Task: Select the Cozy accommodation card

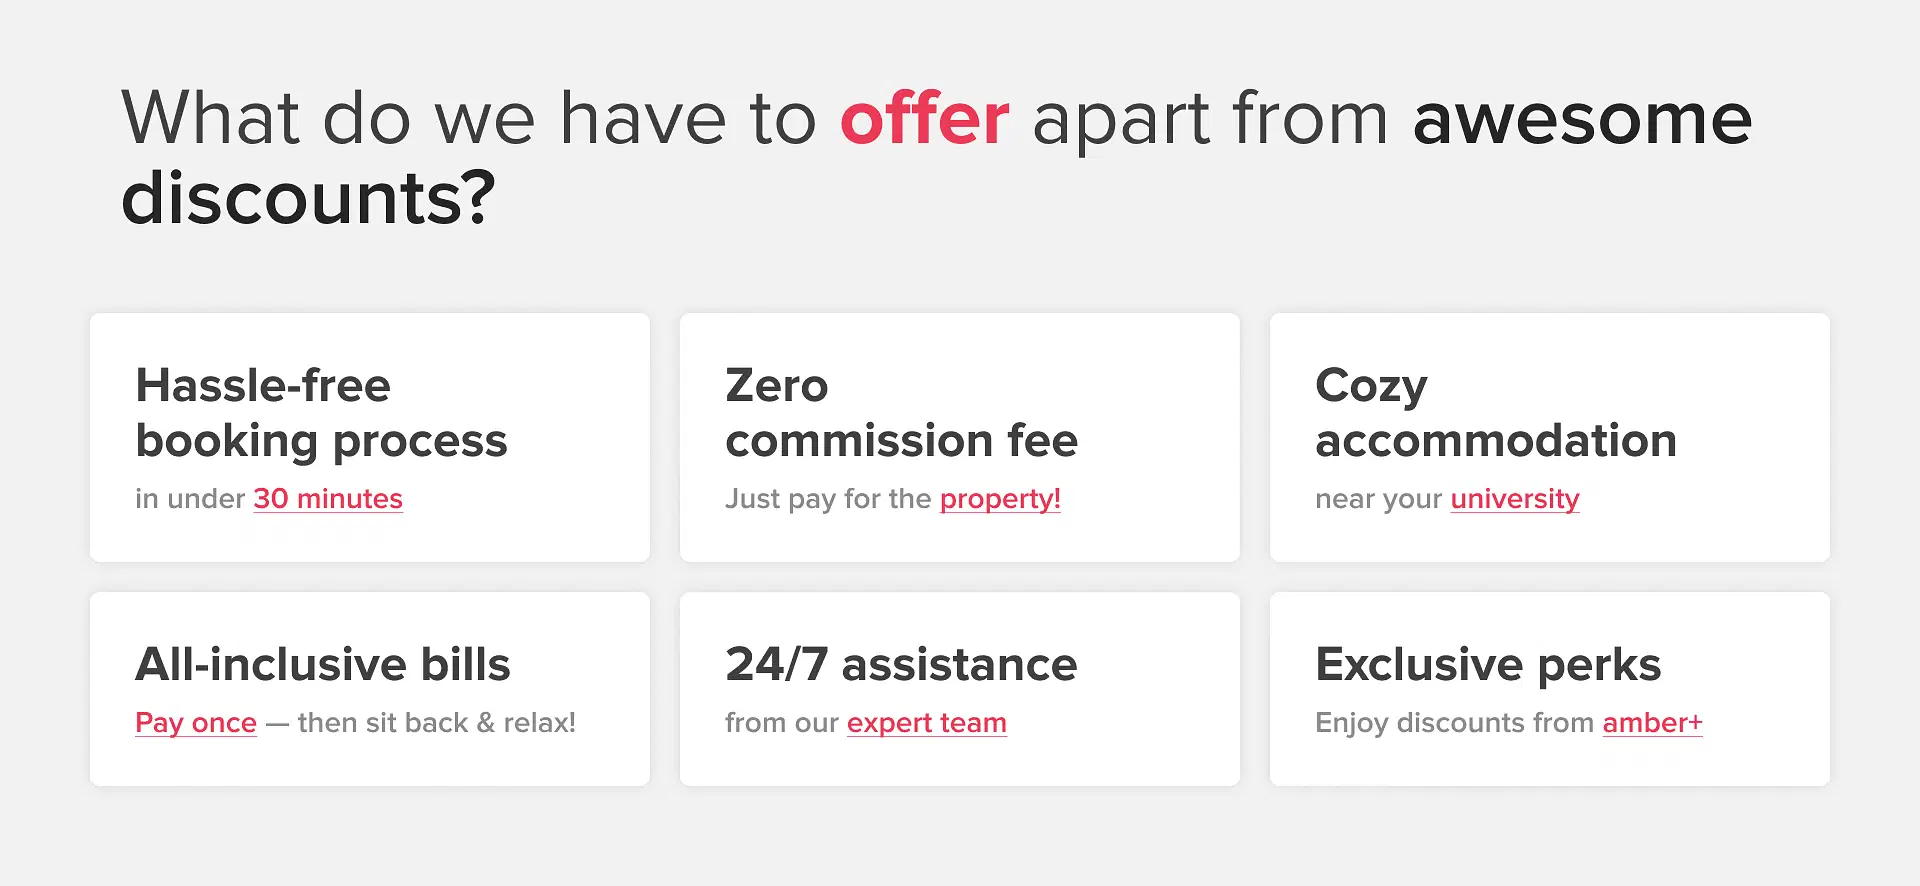Action: 1550,438
